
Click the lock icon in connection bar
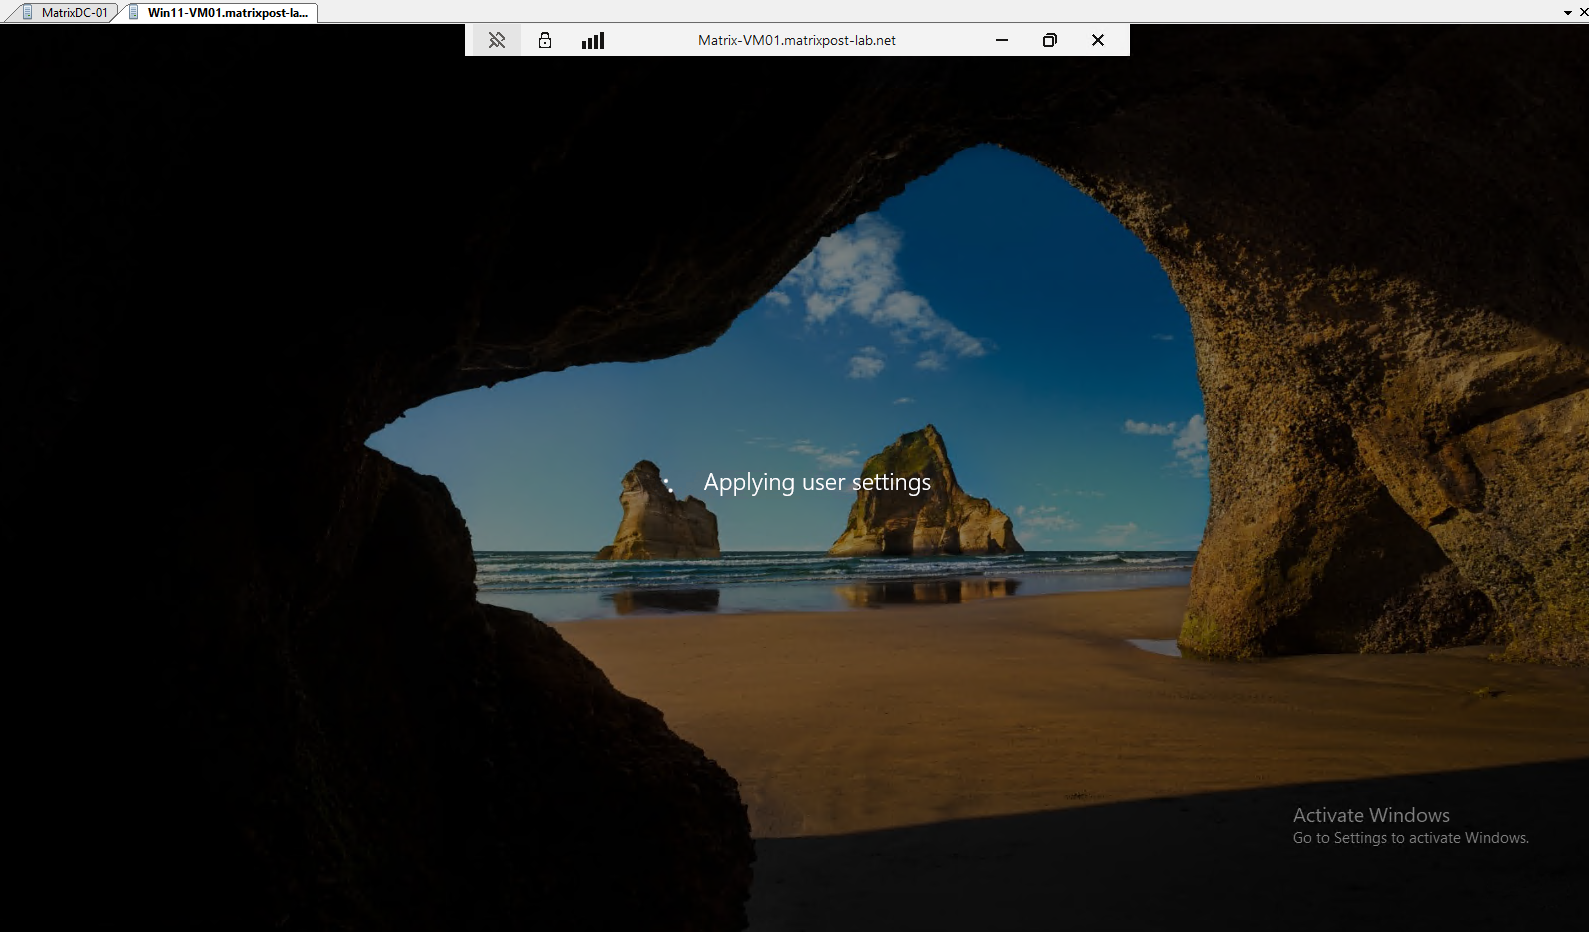pos(545,40)
